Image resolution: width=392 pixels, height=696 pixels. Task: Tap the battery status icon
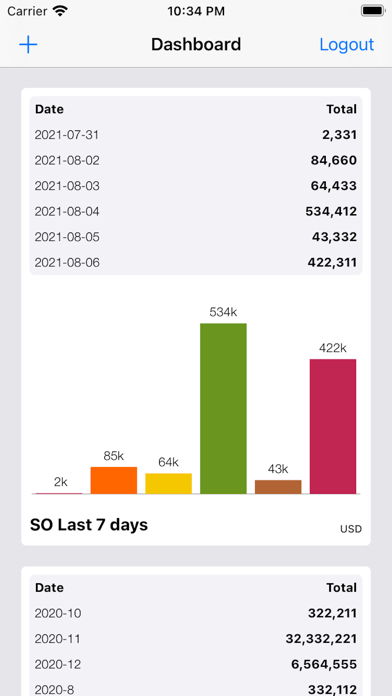[372, 11]
